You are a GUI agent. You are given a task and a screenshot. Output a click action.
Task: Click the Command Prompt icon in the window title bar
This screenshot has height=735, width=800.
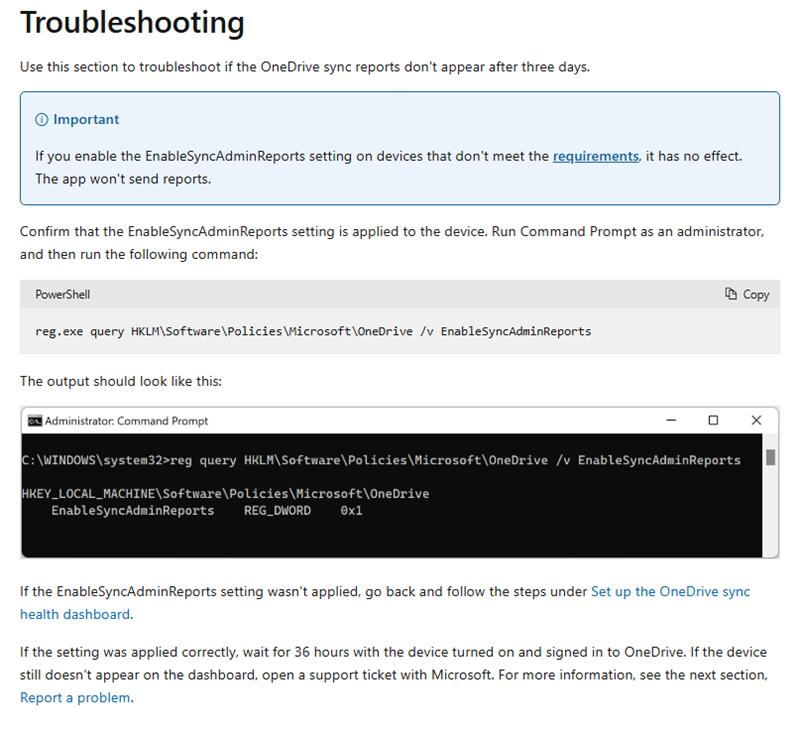click(35, 421)
